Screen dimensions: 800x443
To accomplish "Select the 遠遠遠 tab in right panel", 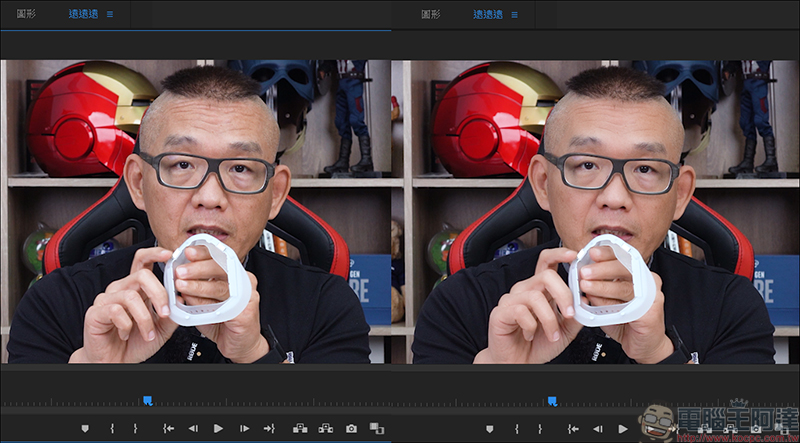I will (487, 14).
